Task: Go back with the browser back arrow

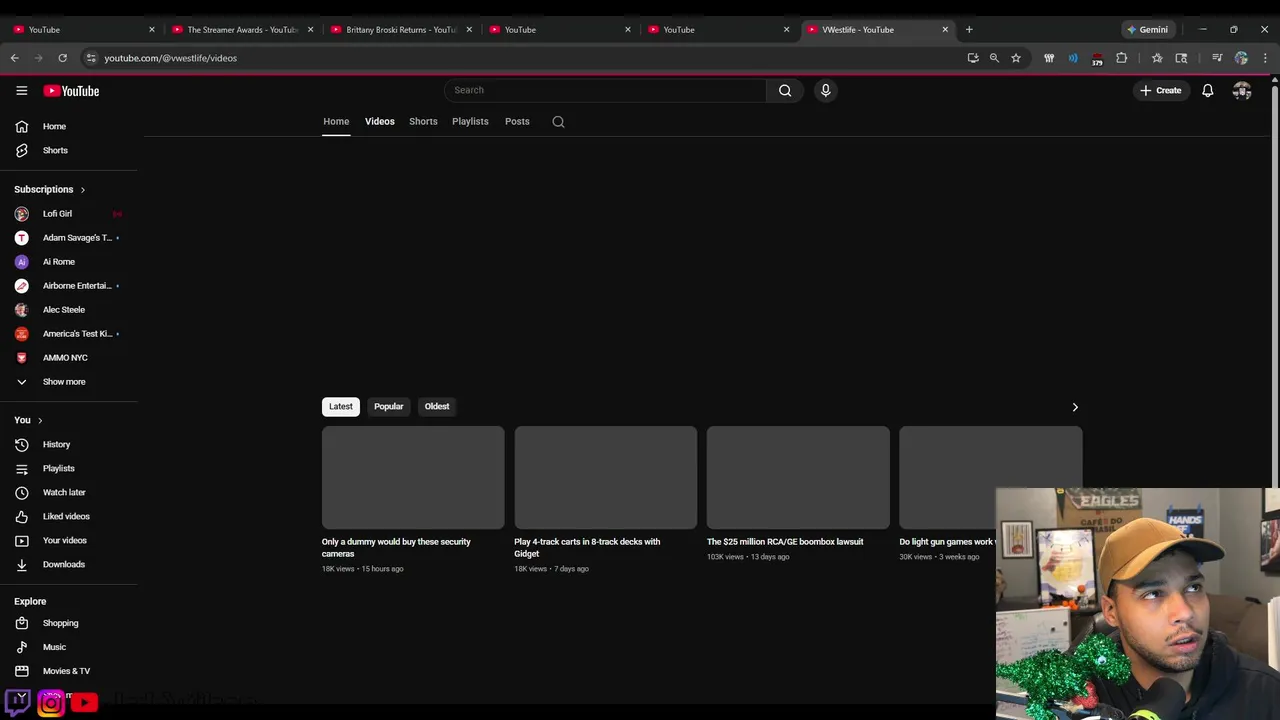Action: pos(15,58)
